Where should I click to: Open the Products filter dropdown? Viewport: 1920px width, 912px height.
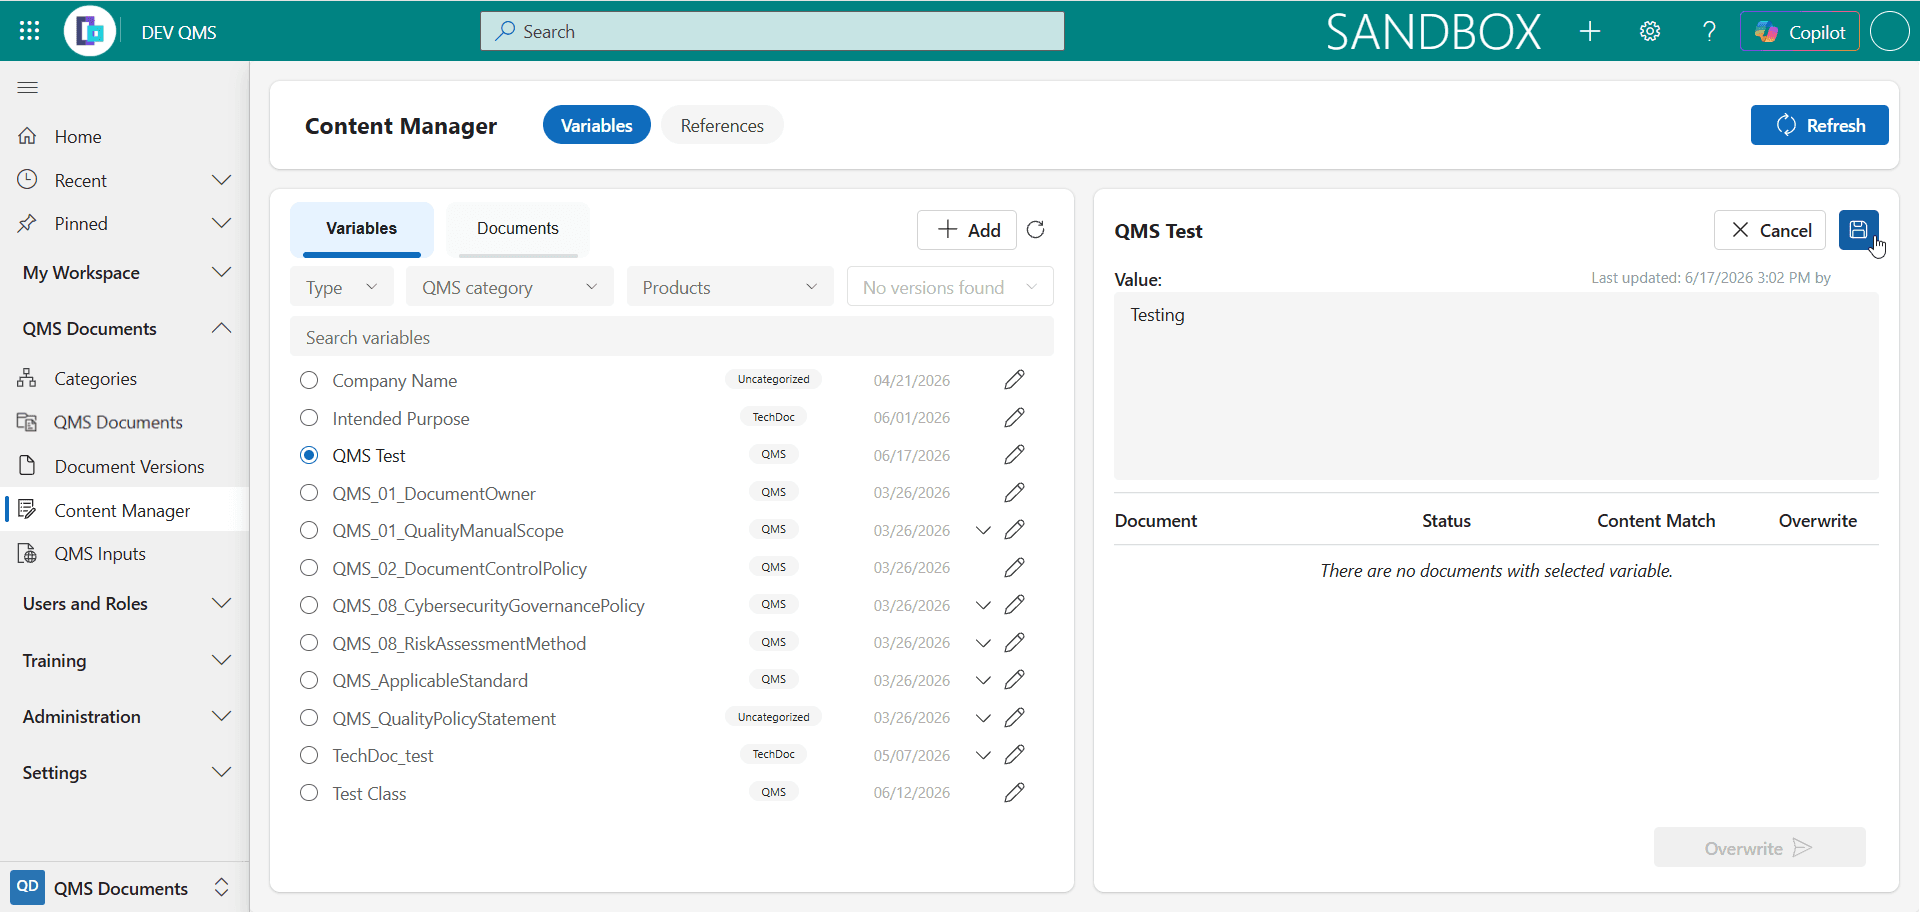(x=730, y=287)
